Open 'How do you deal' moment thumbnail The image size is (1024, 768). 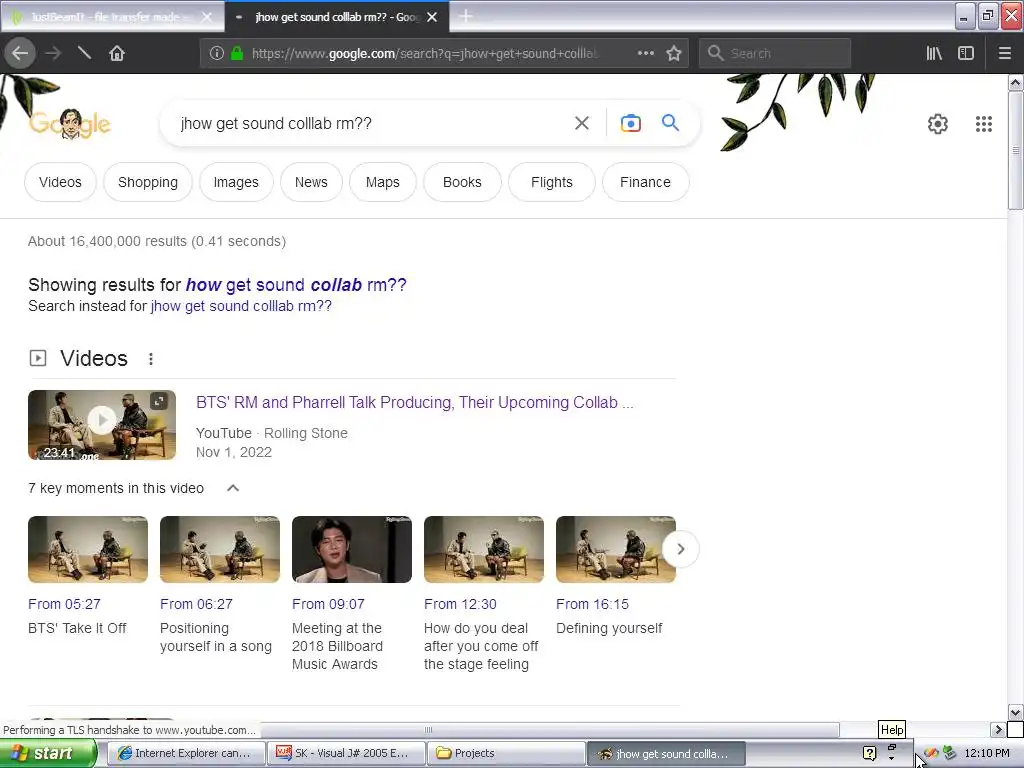pyautogui.click(x=484, y=549)
